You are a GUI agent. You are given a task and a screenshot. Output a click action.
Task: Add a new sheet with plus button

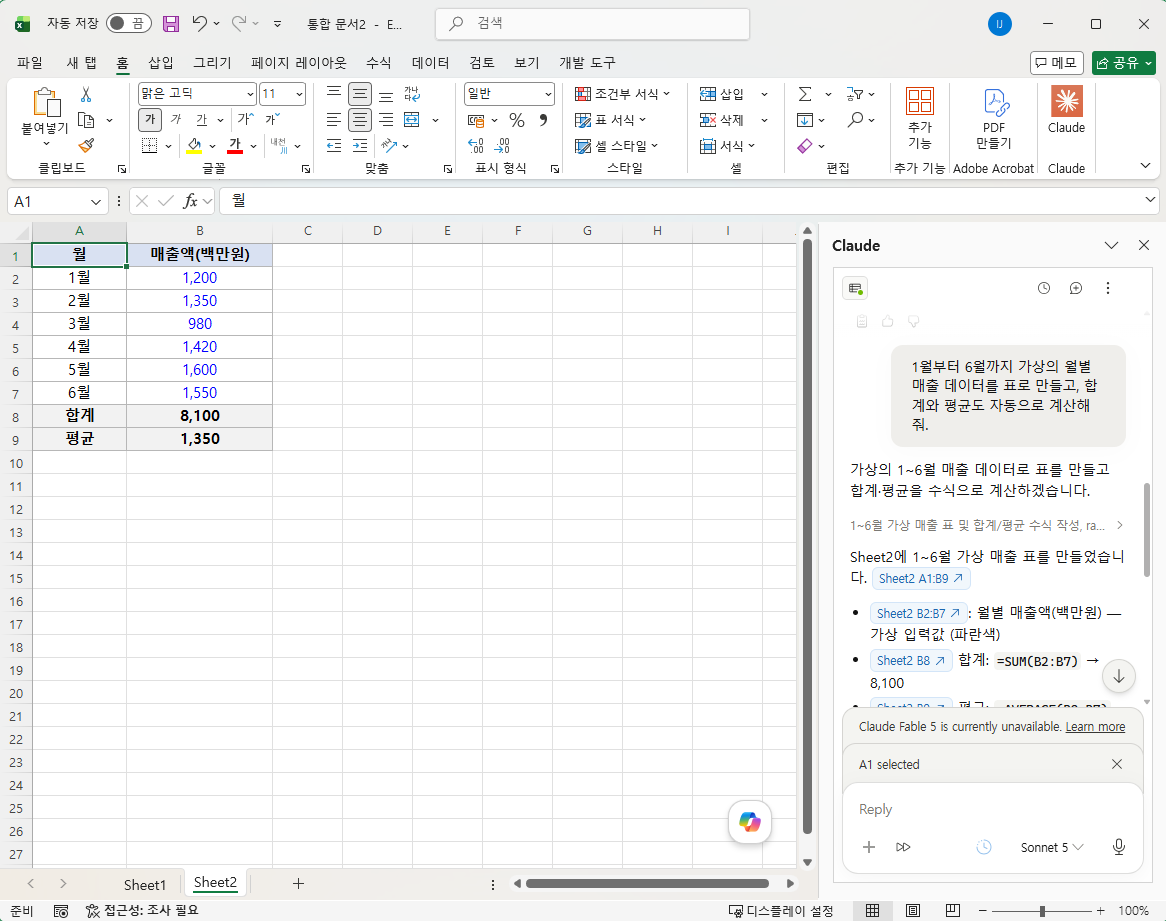point(298,884)
